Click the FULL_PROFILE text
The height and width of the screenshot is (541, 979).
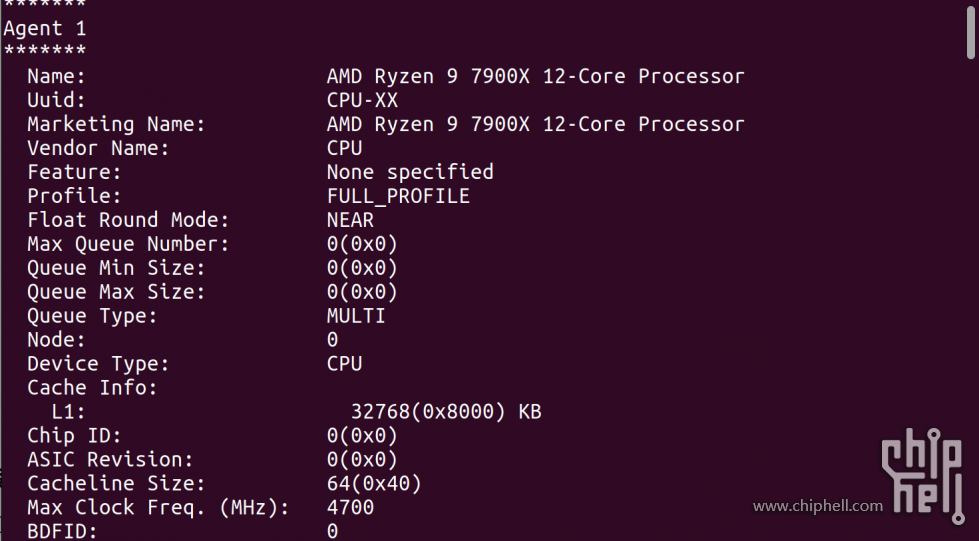tap(398, 196)
